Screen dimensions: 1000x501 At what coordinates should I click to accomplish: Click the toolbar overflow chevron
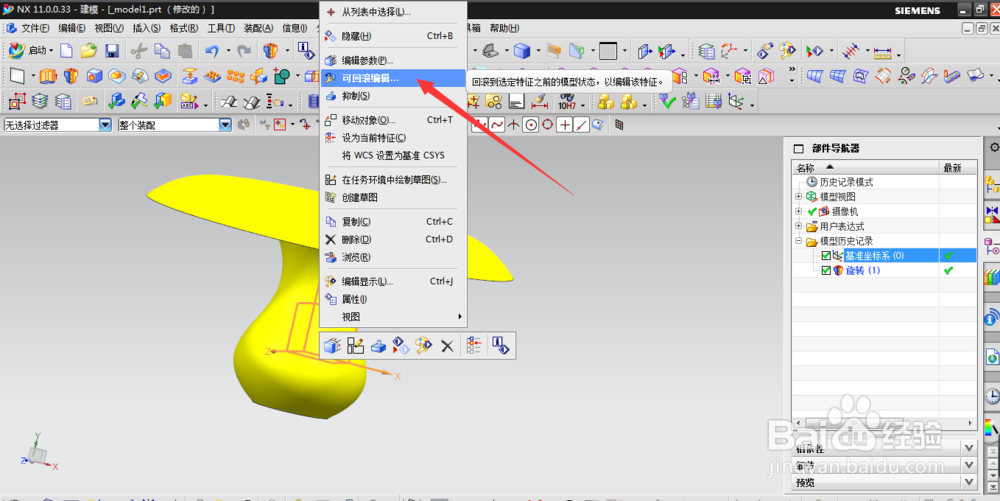(791, 69)
